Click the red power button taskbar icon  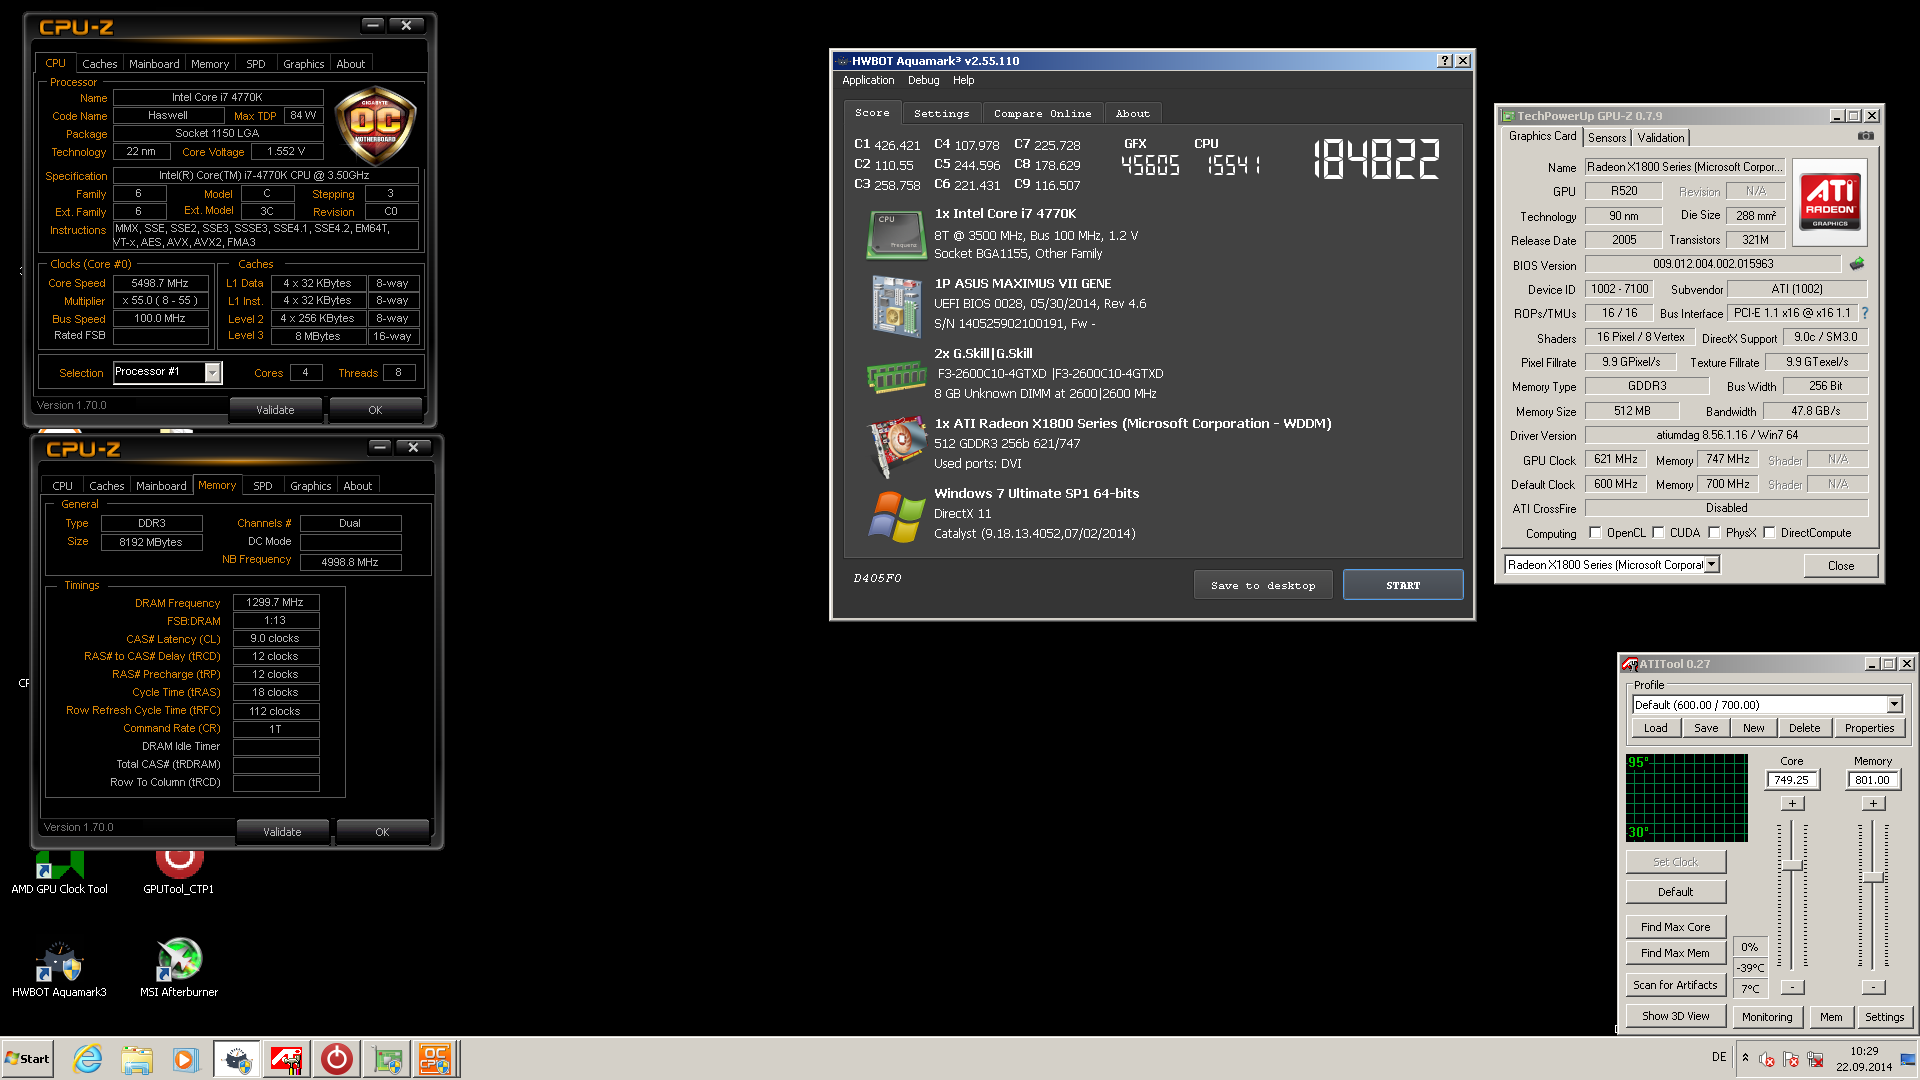tap(337, 1059)
